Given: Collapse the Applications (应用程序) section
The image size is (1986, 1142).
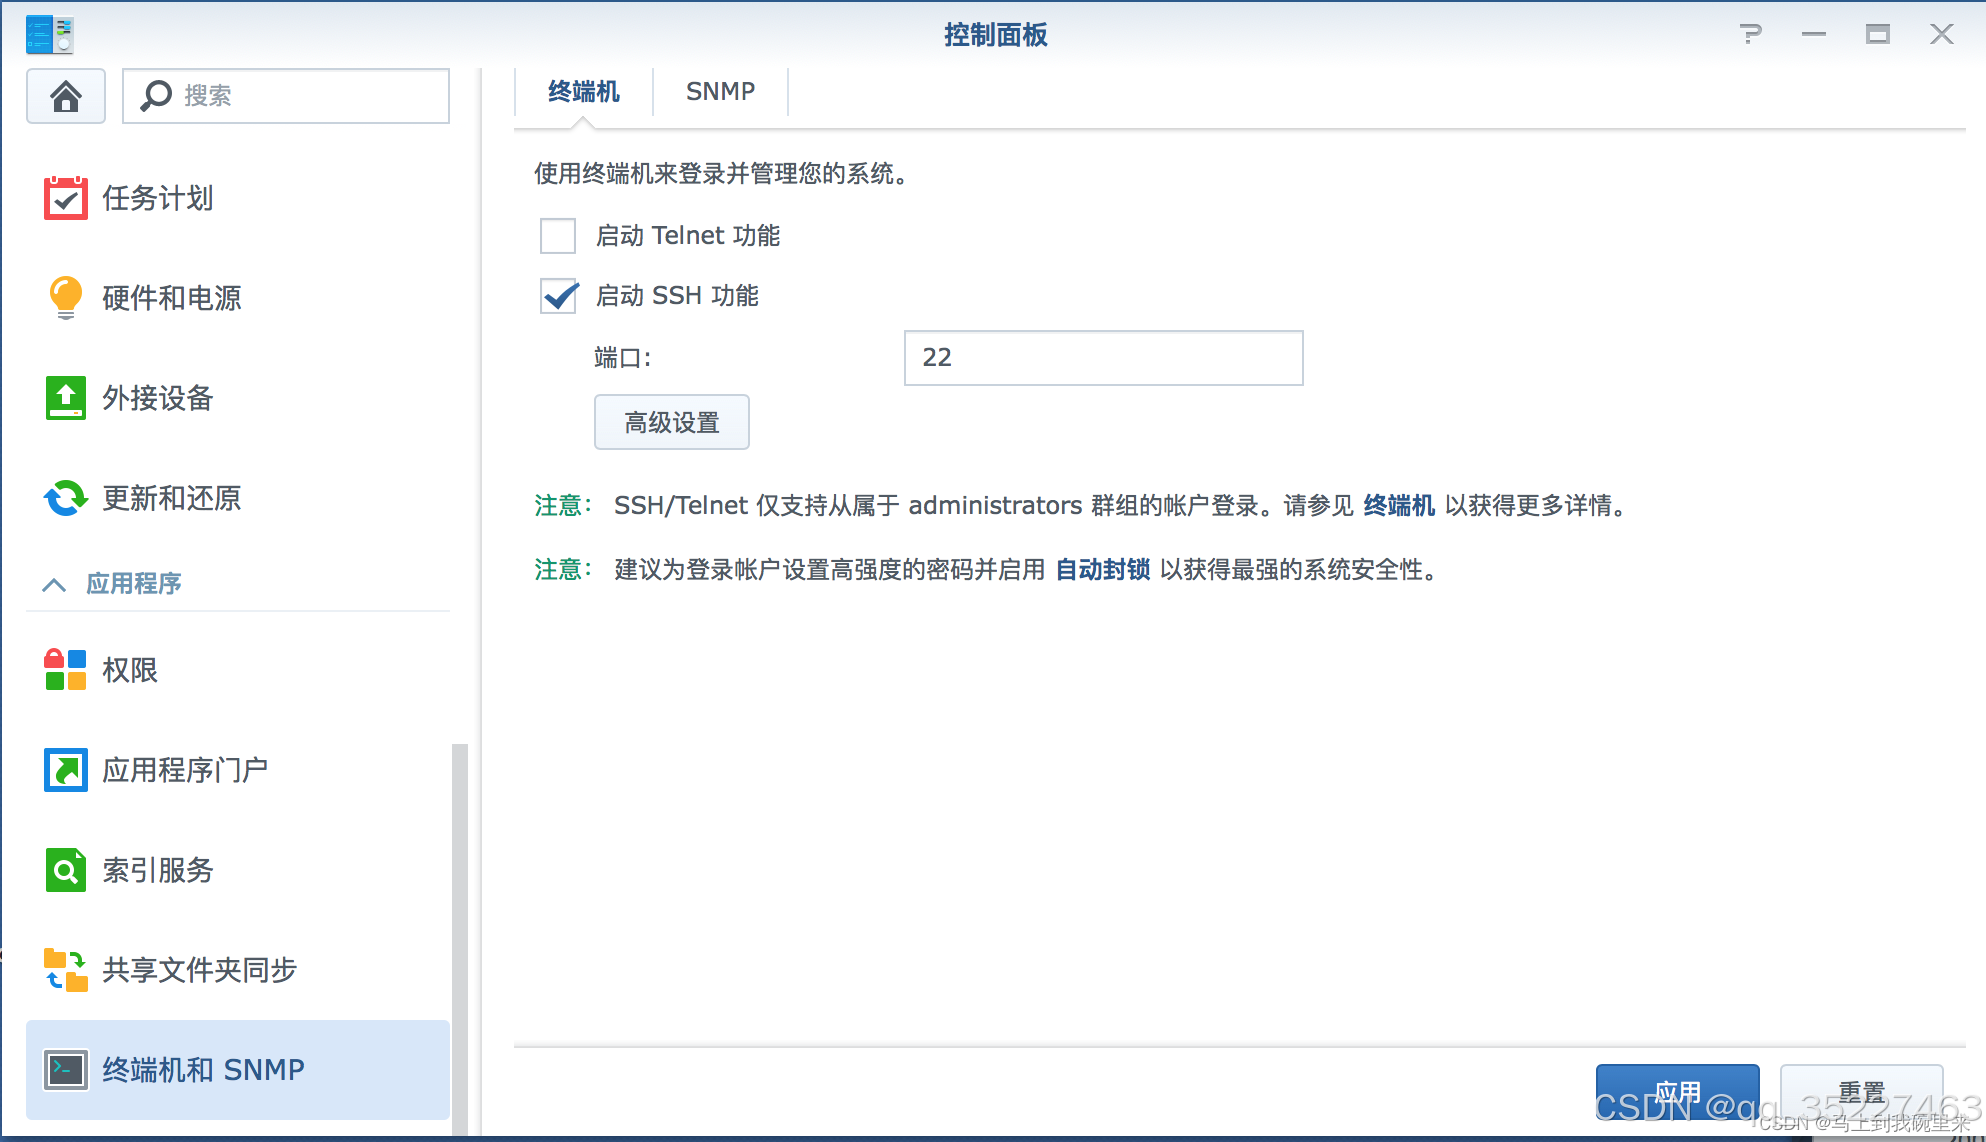Looking at the screenshot, I should coord(54,584).
